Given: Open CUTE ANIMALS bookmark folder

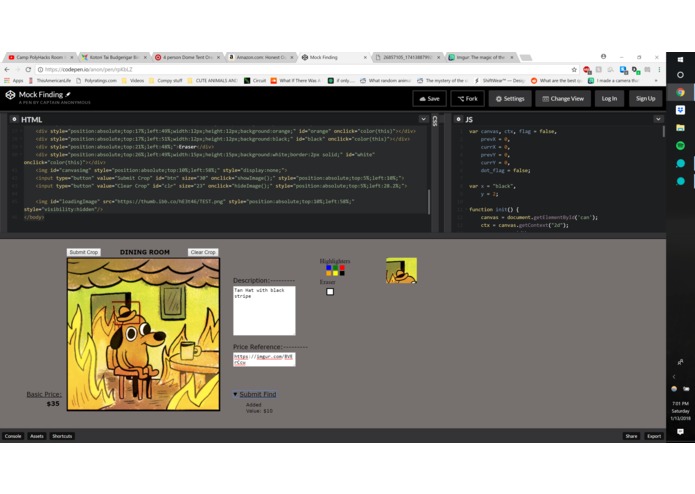Looking at the screenshot, I should [x=213, y=81].
